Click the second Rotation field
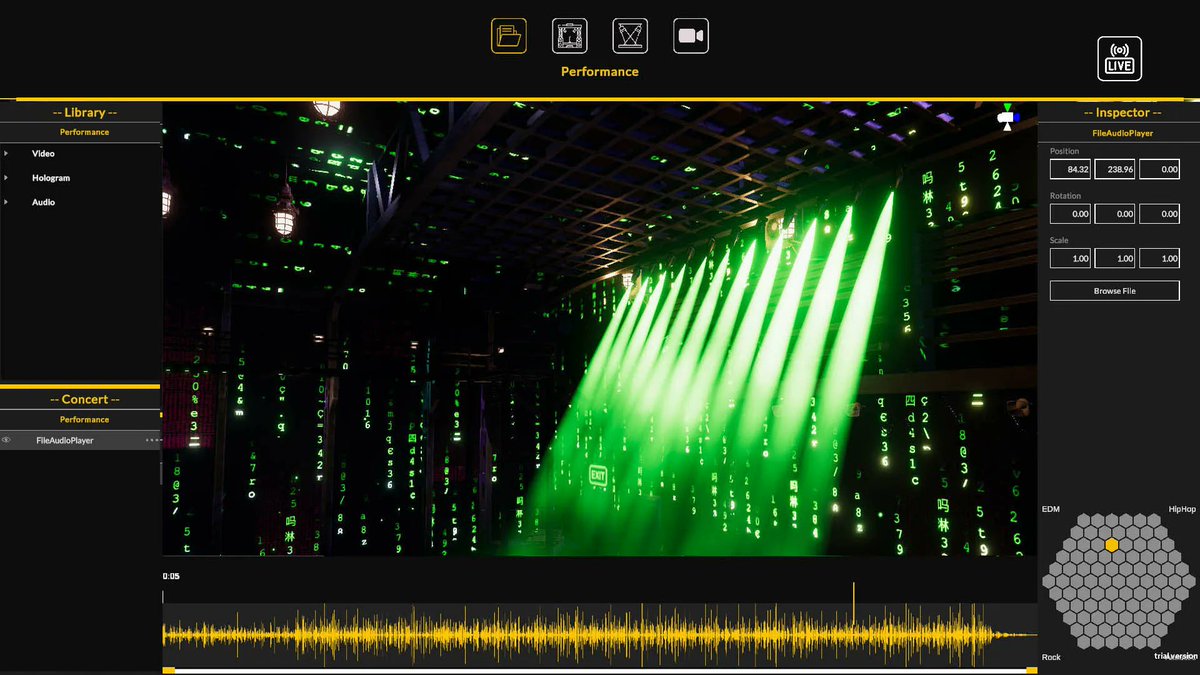The height and width of the screenshot is (675, 1200). pyautogui.click(x=1115, y=214)
